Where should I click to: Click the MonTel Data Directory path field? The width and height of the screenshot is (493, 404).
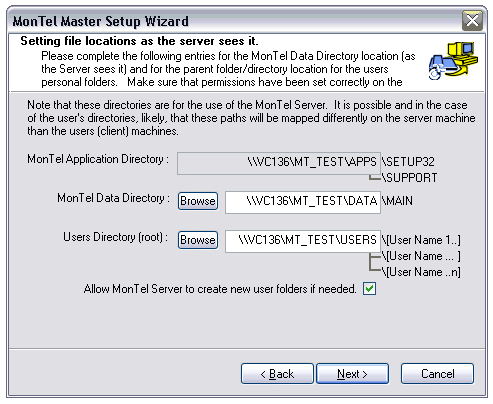coord(303,202)
